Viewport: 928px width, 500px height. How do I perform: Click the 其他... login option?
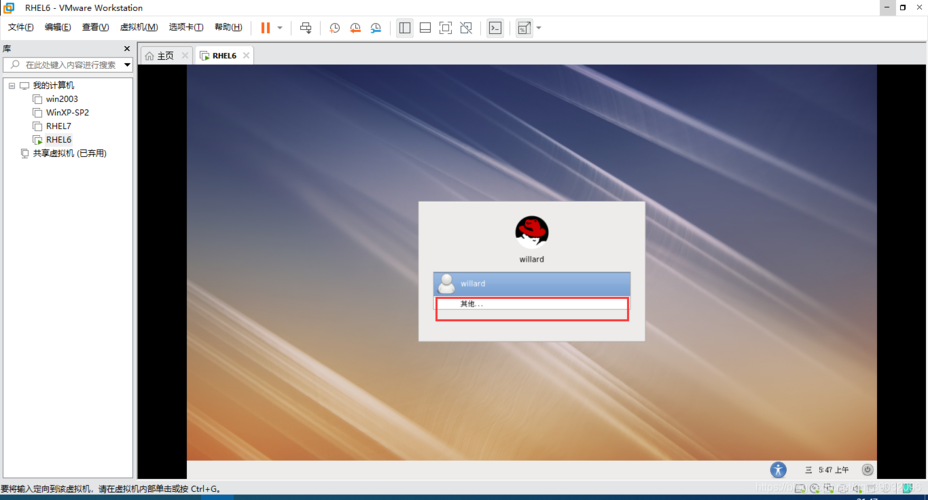point(531,304)
